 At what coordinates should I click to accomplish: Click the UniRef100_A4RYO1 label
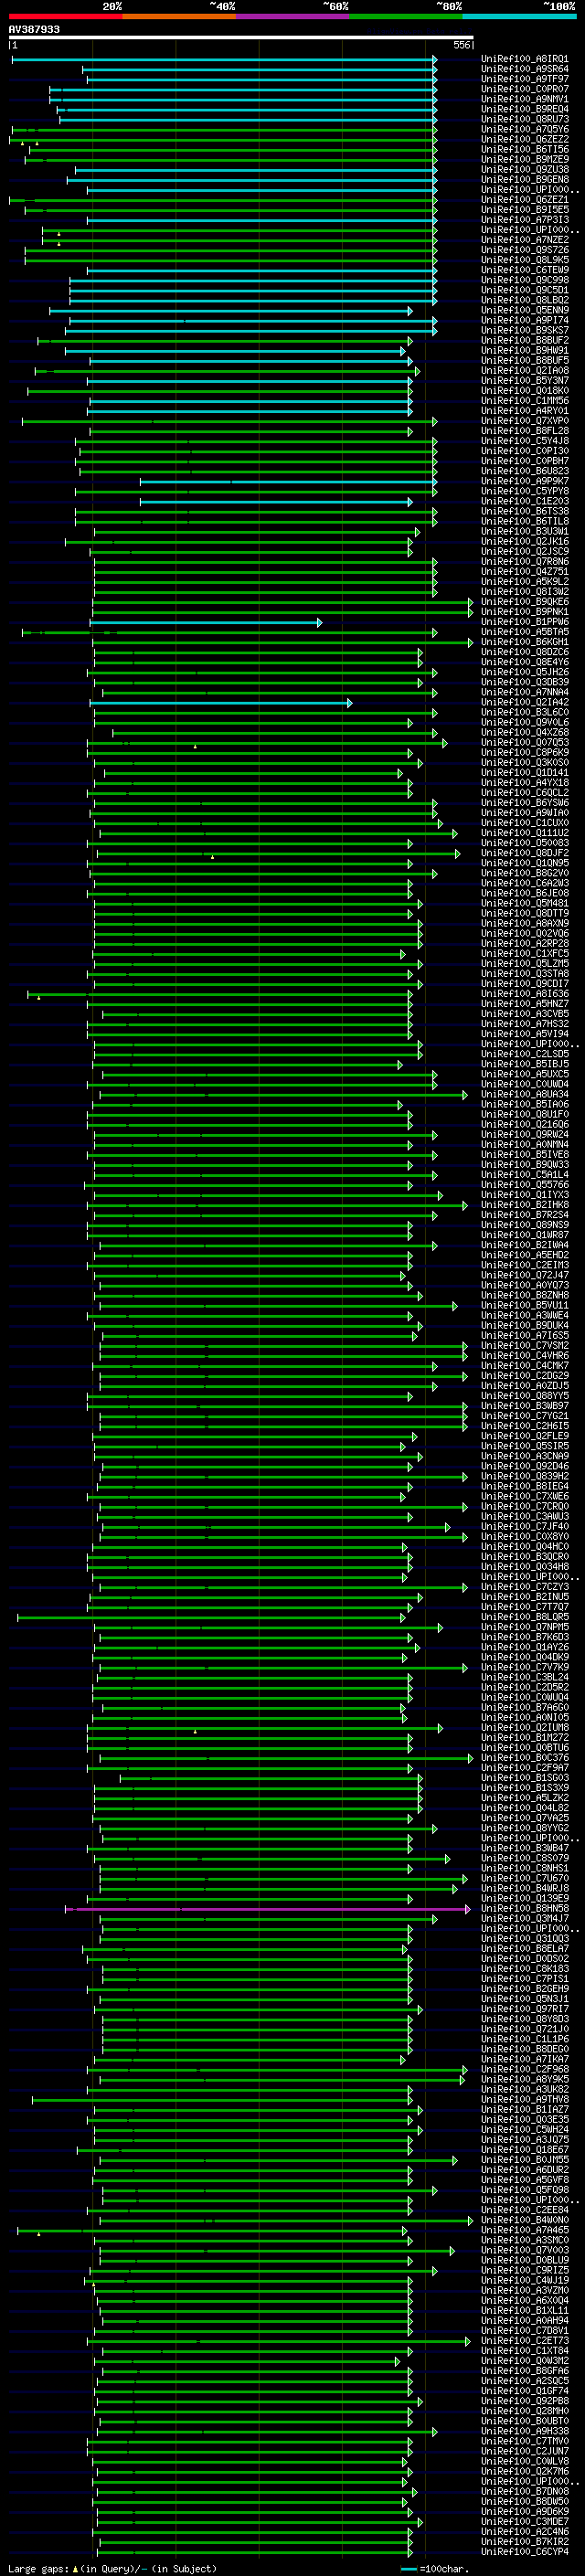click(x=524, y=411)
